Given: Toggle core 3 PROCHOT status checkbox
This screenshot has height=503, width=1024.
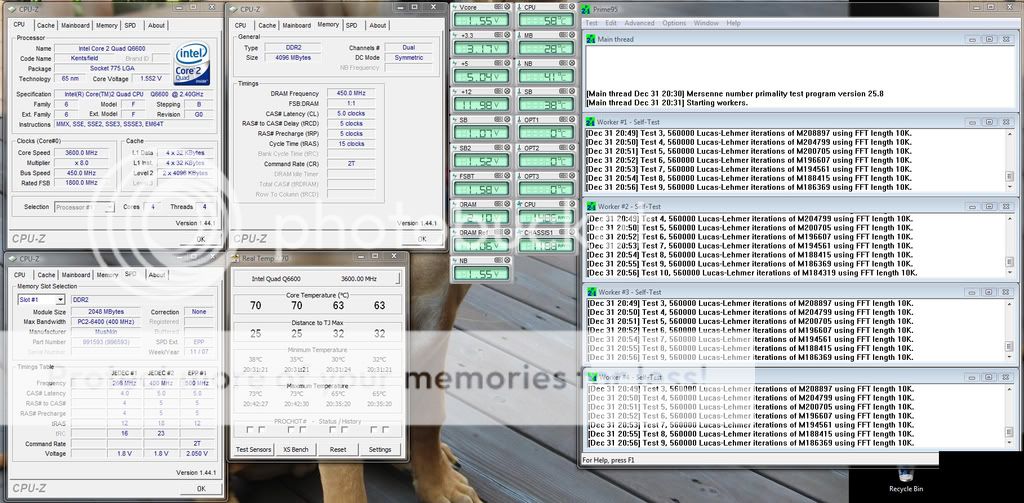Looking at the screenshot, I should pos(332,430).
